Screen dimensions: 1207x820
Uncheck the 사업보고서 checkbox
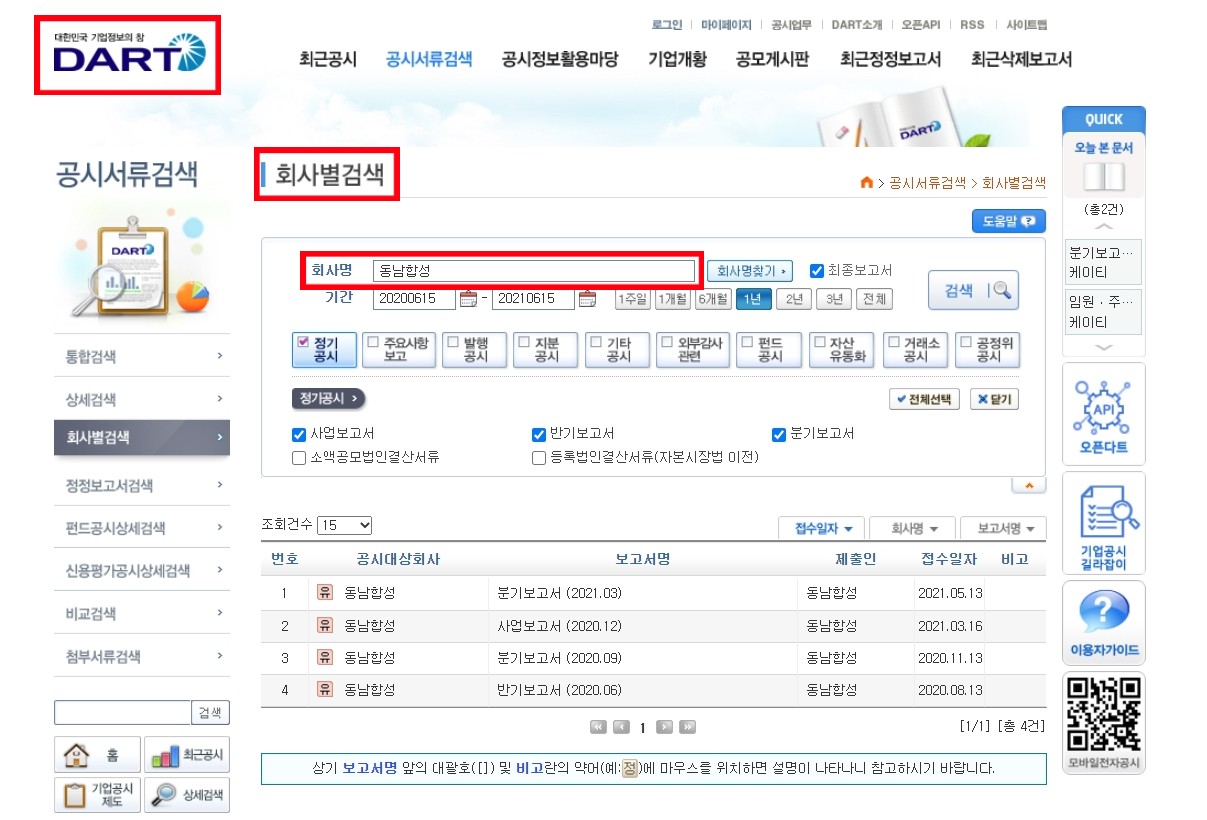click(x=298, y=435)
